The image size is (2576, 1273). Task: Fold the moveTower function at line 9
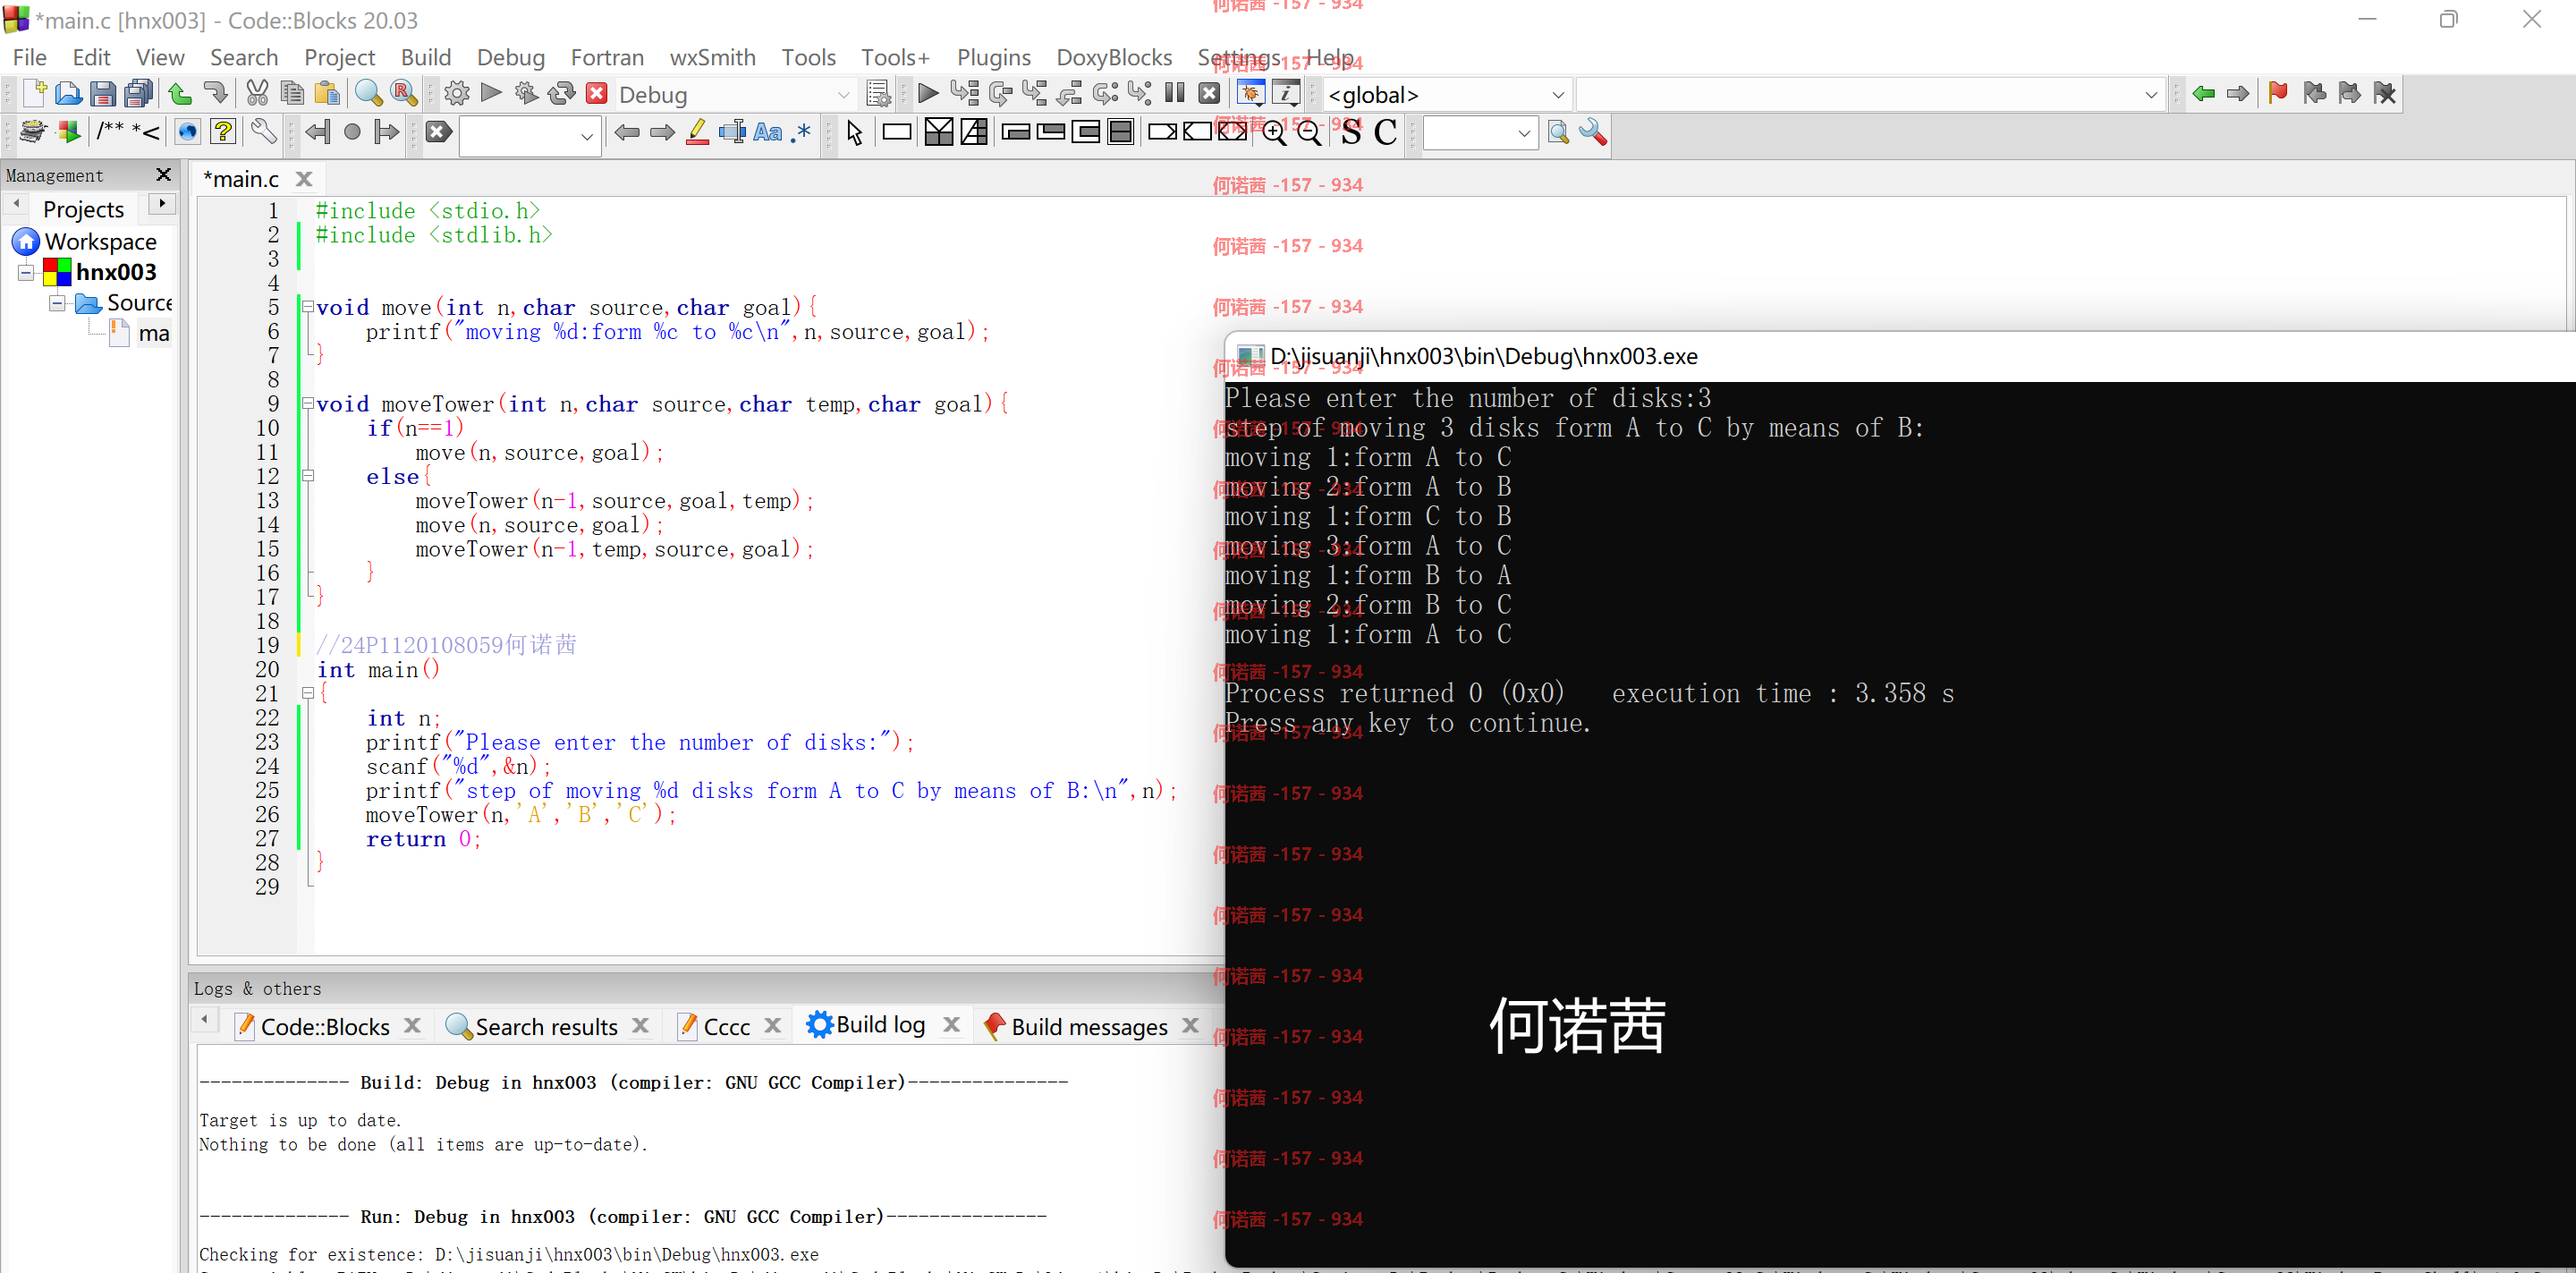click(308, 404)
